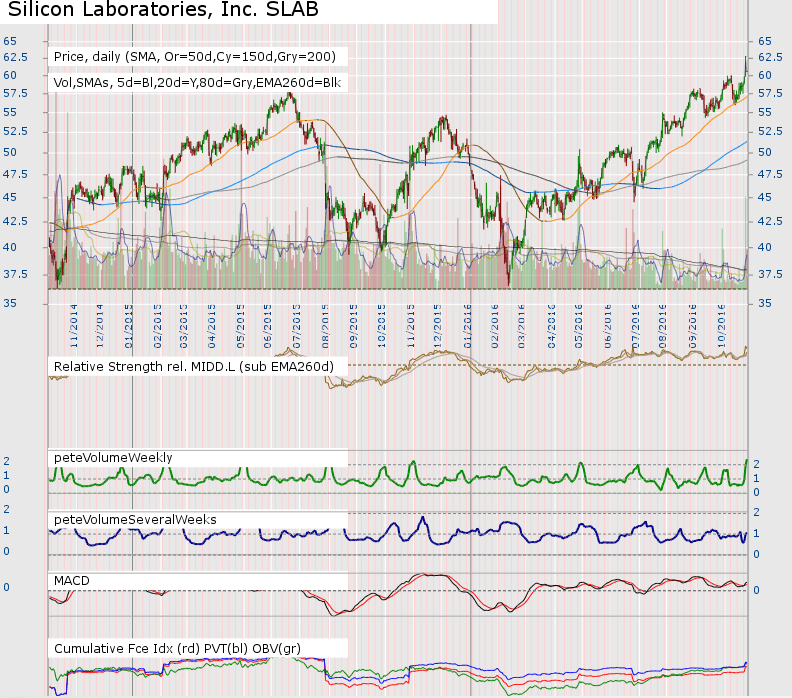Screen dimensions: 792x698
Task: Click the 60 value on right price axis
Action: [765, 75]
